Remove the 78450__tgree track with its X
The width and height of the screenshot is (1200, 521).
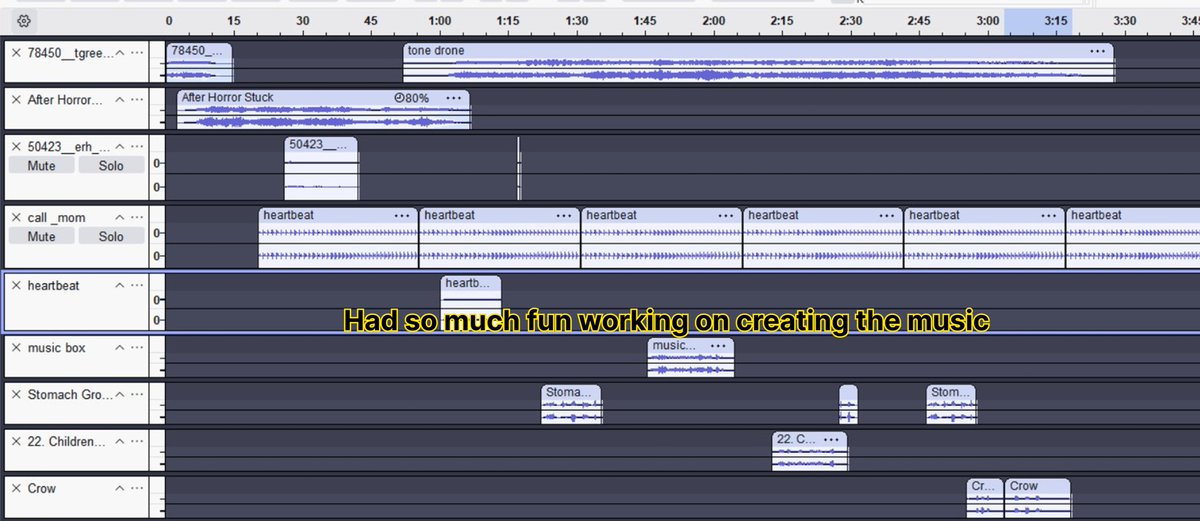pos(16,52)
